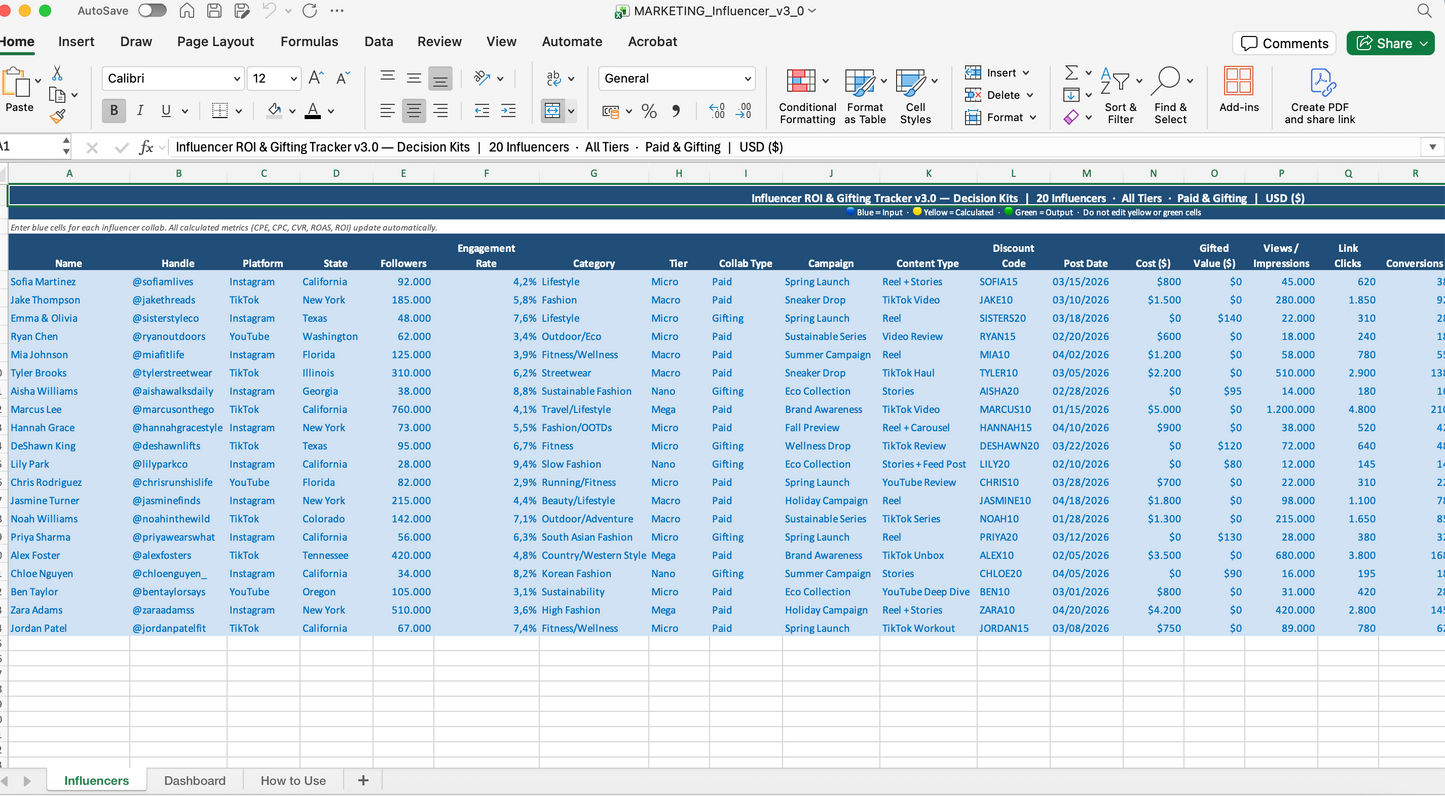Open the Page Layout tab
The image size is (1445, 796).
(x=216, y=42)
